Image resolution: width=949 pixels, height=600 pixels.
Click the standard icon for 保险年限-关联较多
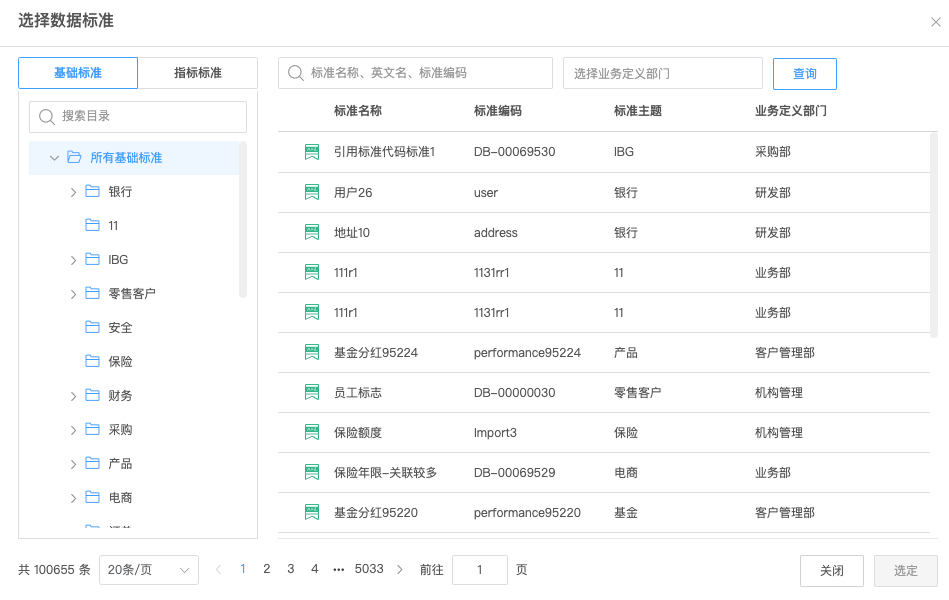click(x=312, y=472)
